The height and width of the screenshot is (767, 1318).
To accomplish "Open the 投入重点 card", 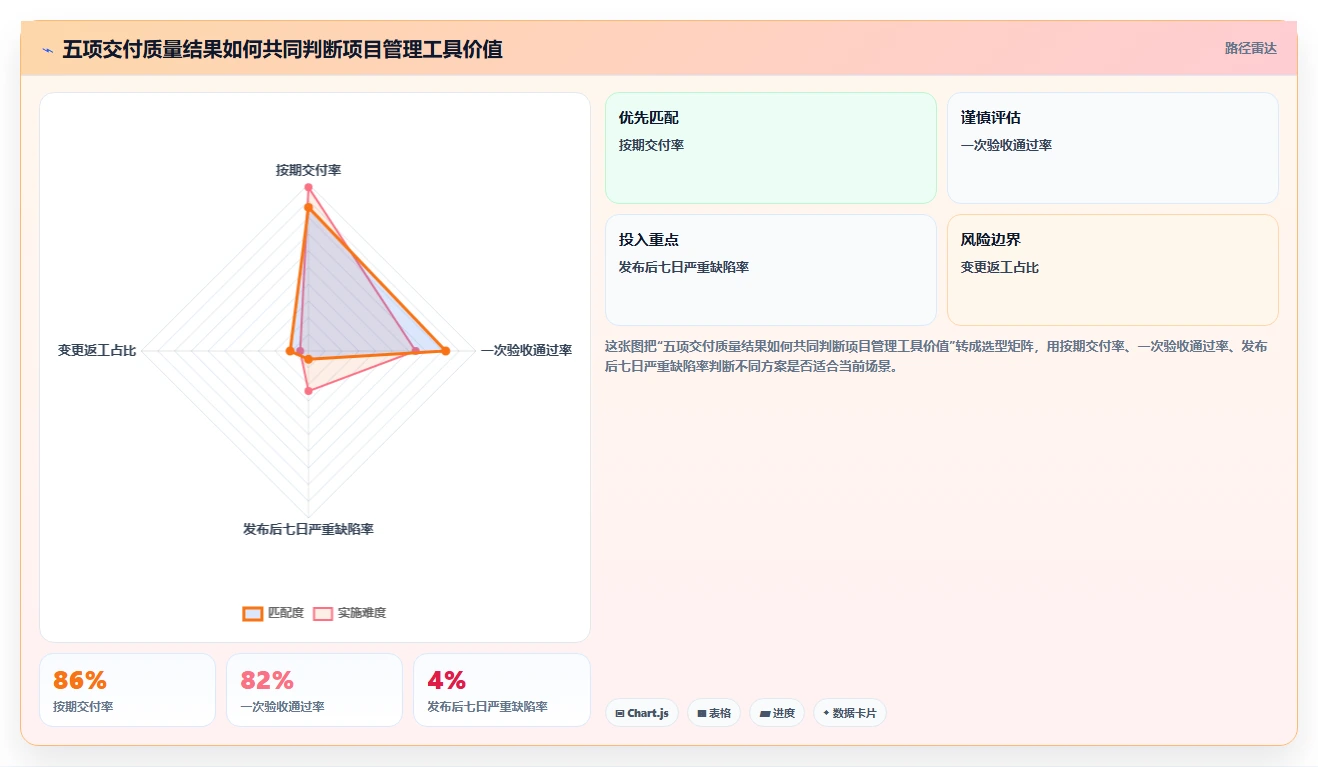I will tap(771, 270).
